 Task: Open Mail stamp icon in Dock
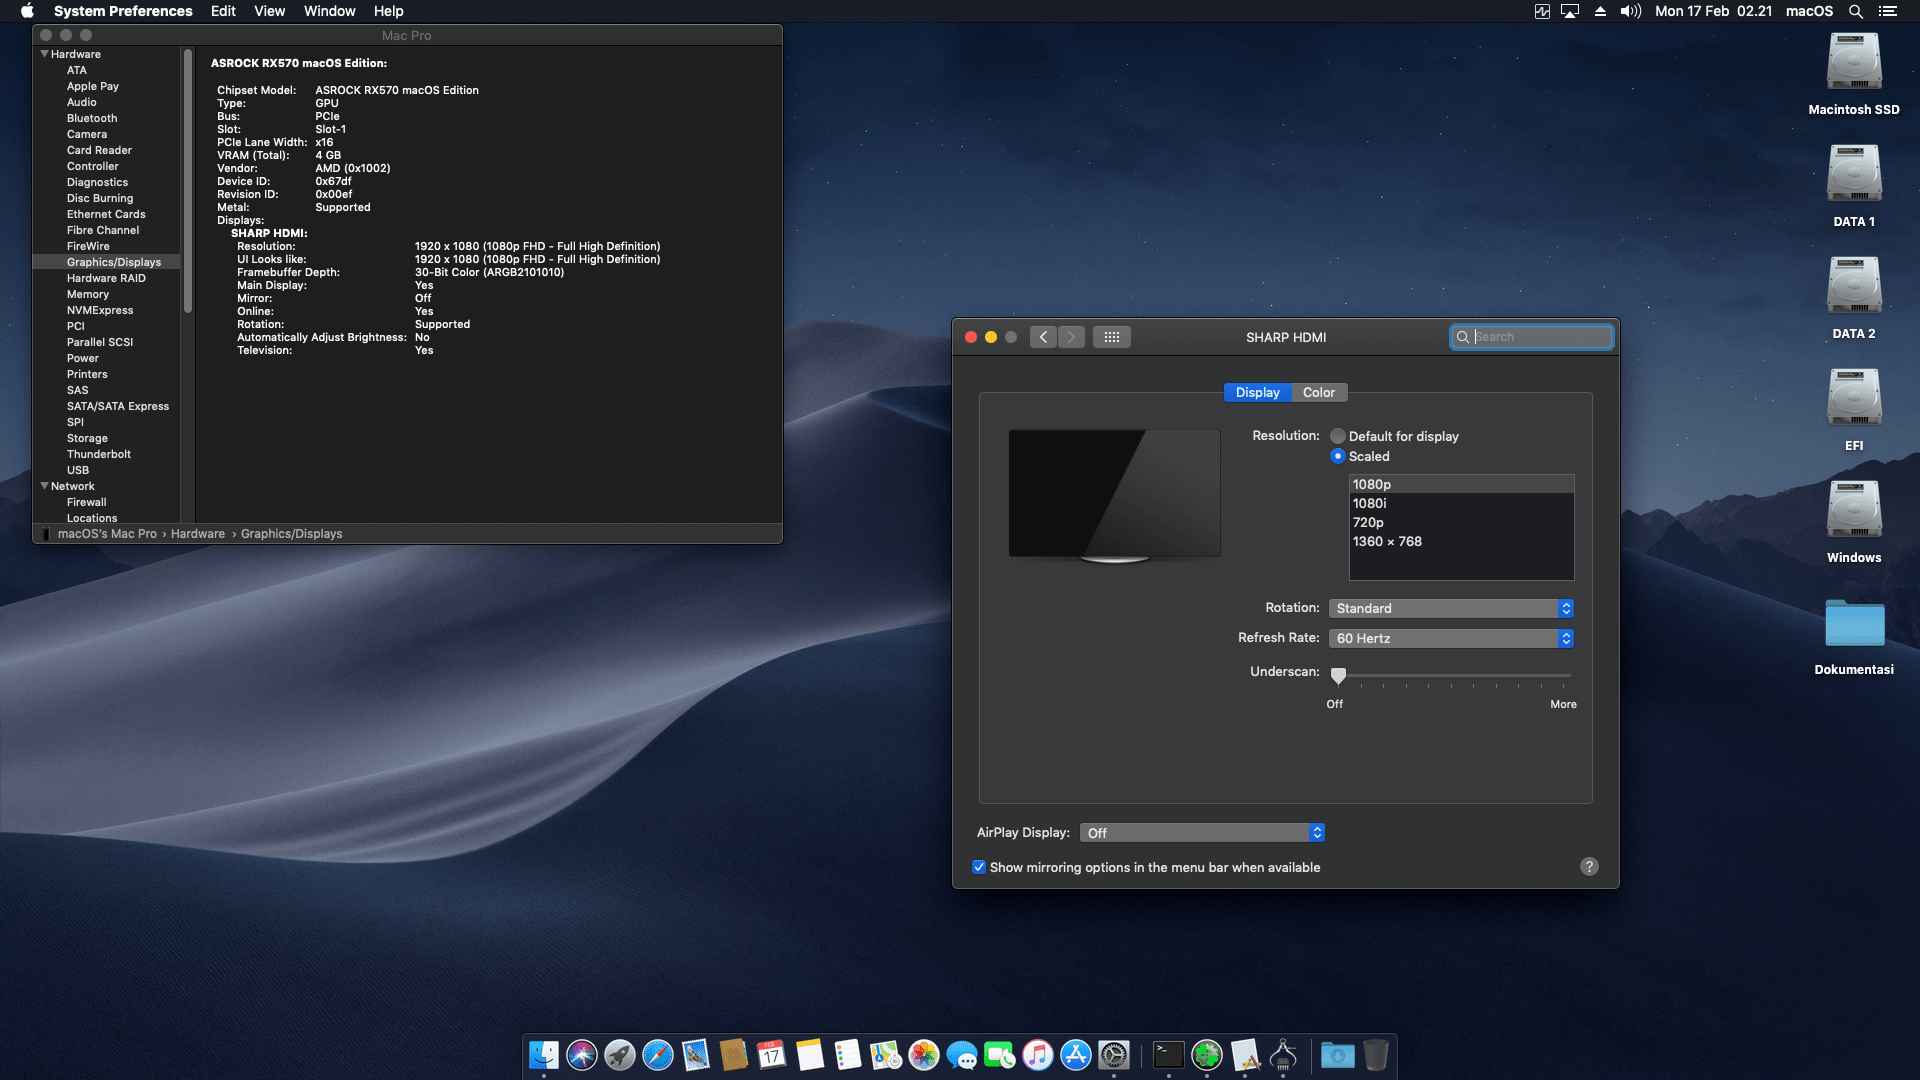696,1055
